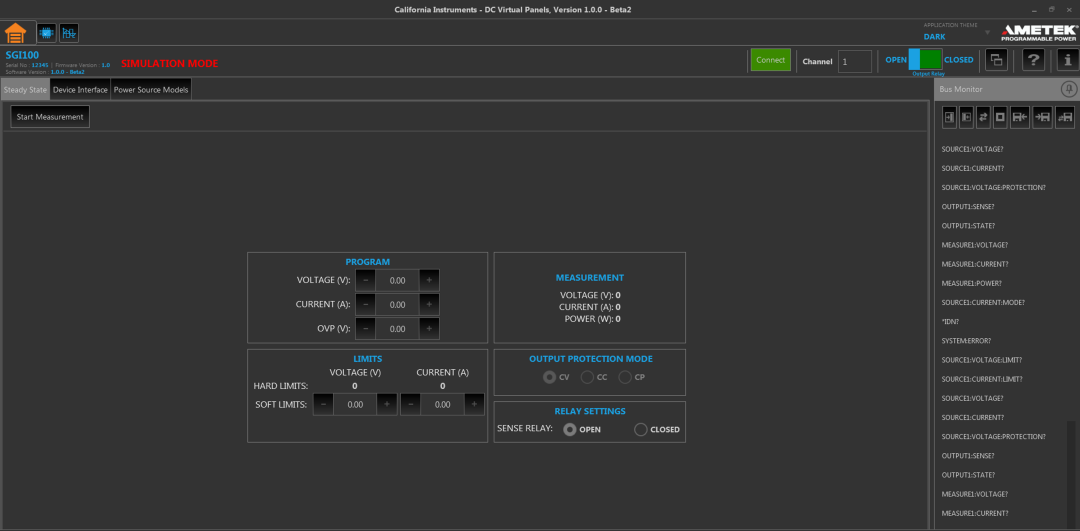Click the red SIMULATION MODE label
The image size is (1080, 531).
[x=169, y=63]
